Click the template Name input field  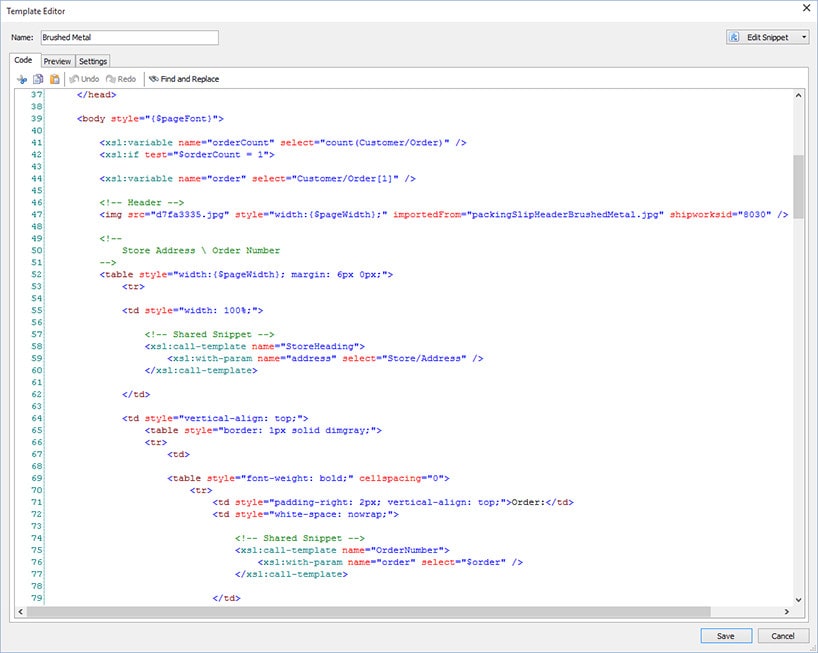point(129,37)
